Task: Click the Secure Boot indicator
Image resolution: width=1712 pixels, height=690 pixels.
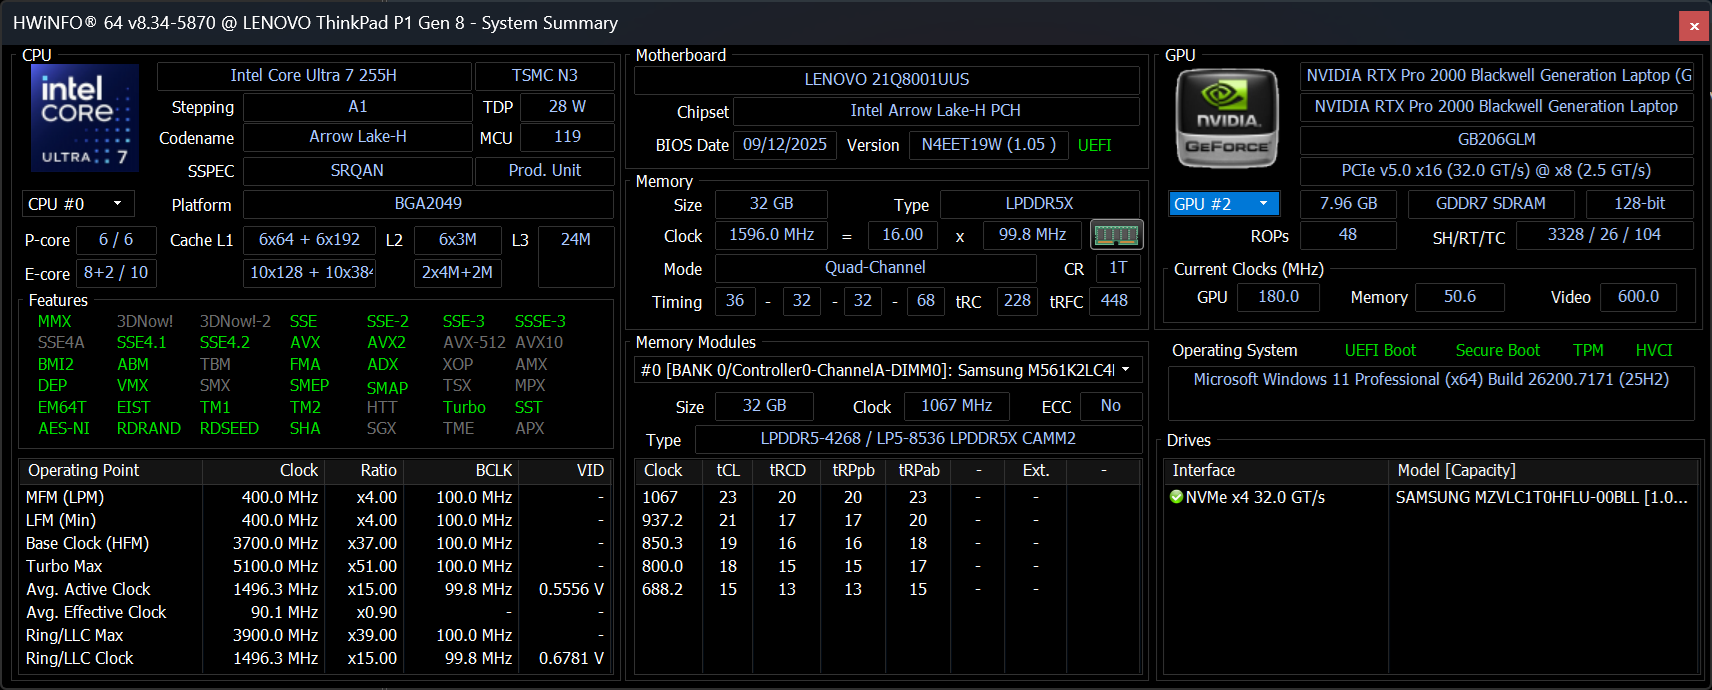Action: pos(1497,350)
